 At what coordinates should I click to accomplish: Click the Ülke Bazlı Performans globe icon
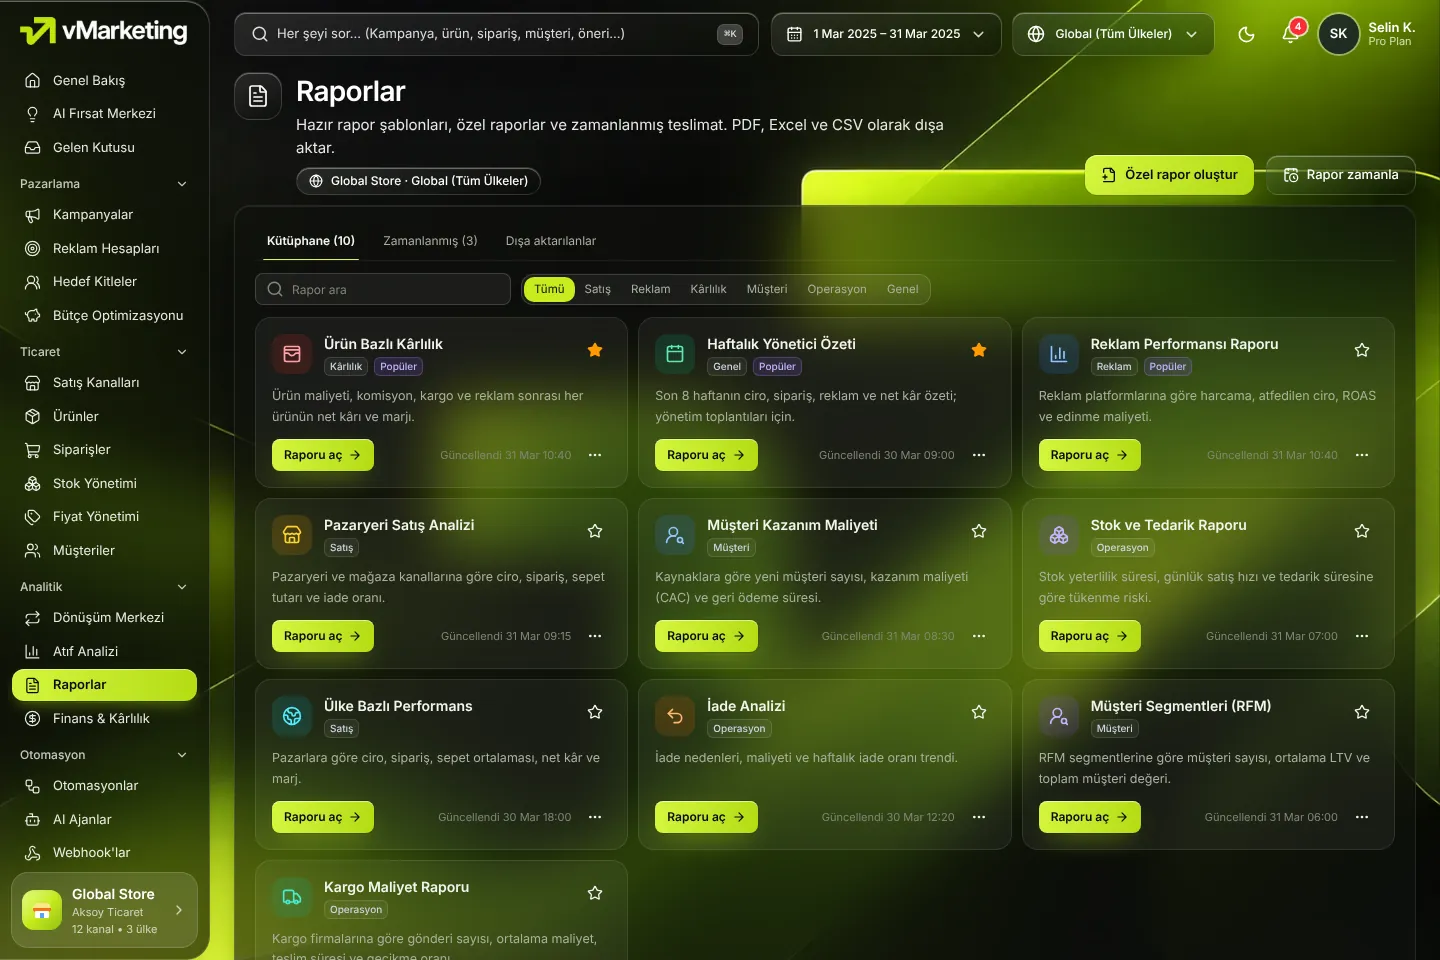click(292, 716)
